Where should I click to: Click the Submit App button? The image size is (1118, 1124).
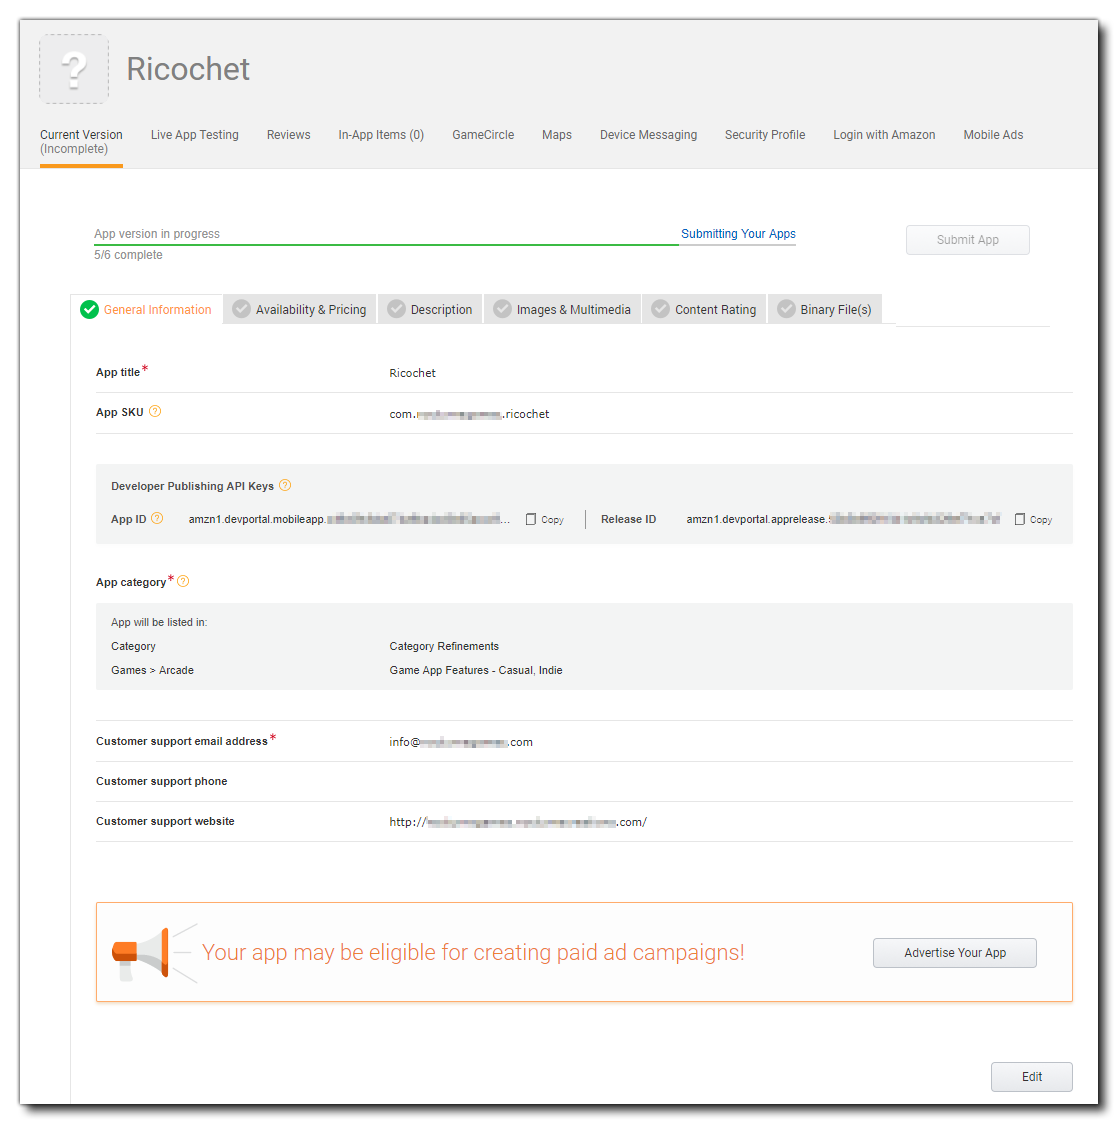click(967, 240)
